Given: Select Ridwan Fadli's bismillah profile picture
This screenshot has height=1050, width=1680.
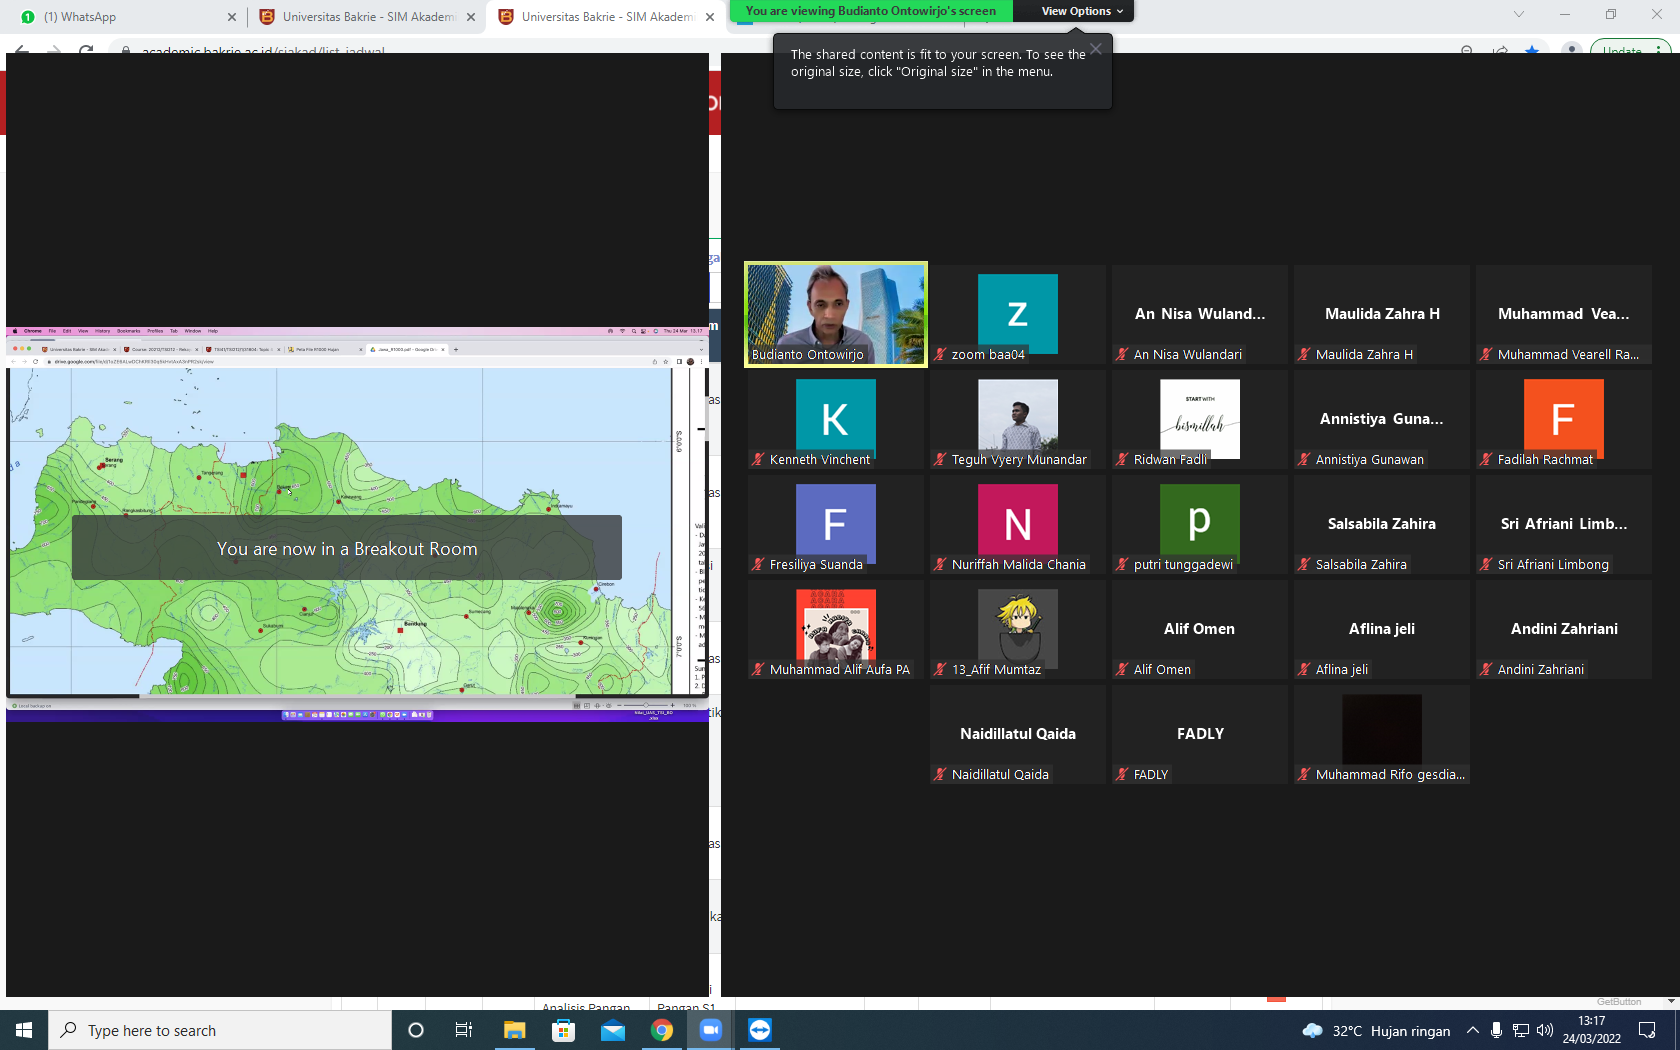Looking at the screenshot, I should (1200, 419).
